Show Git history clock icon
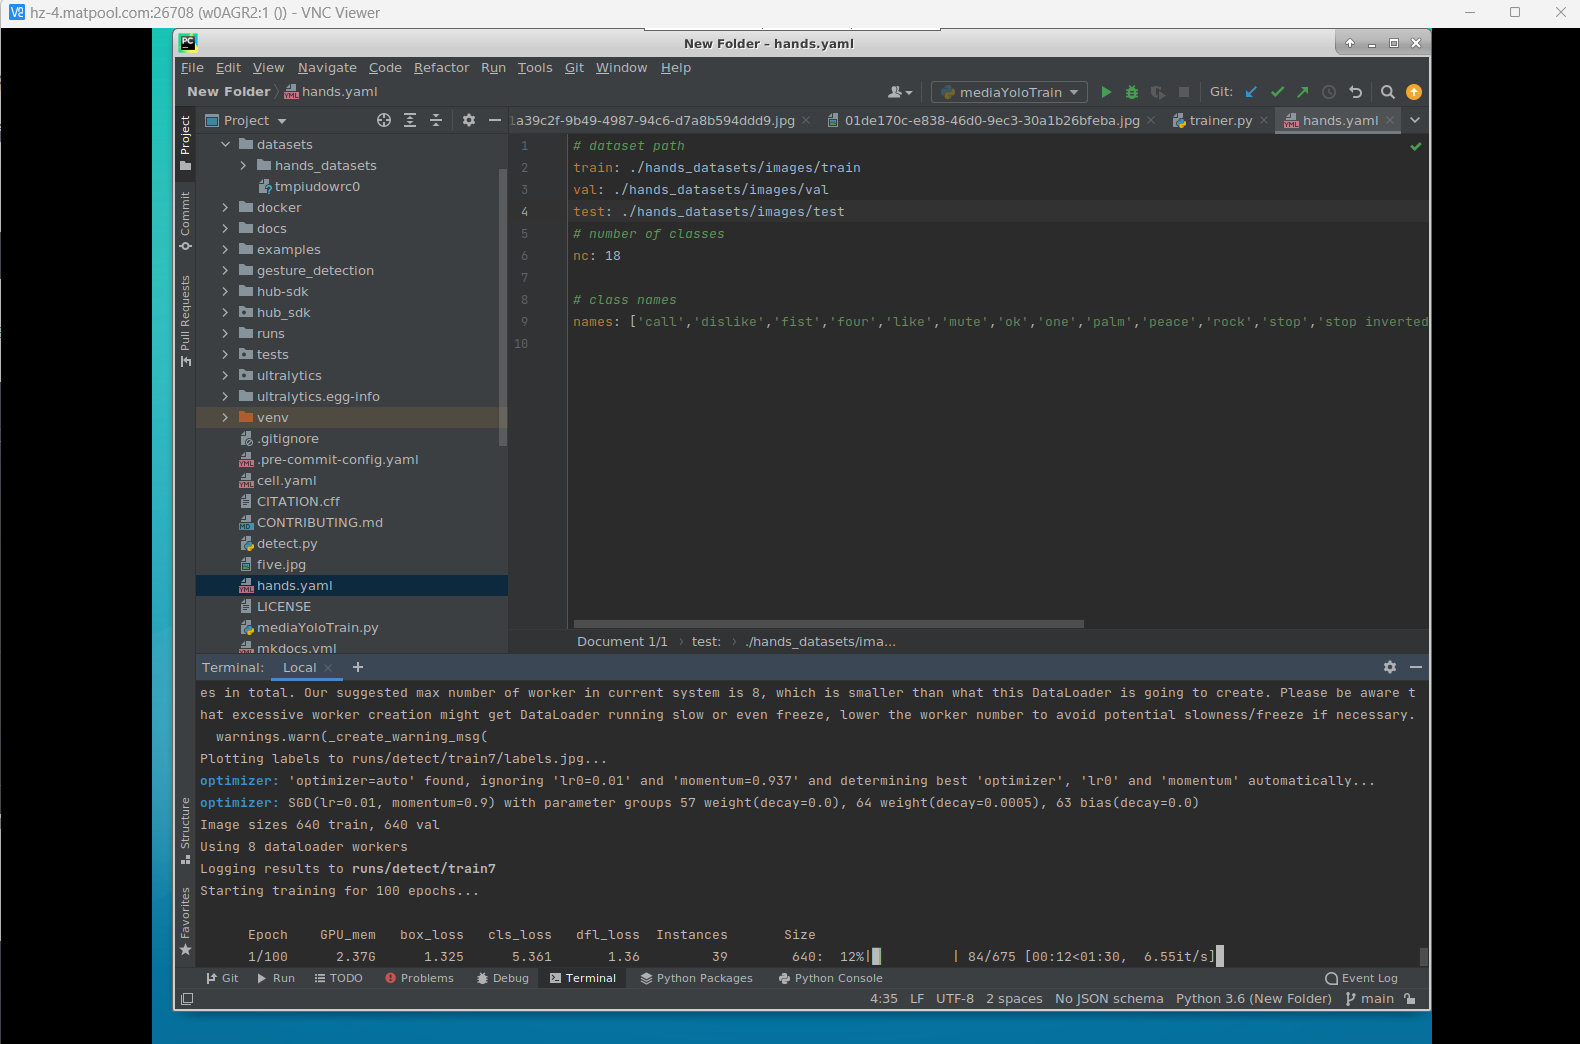 click(x=1329, y=92)
